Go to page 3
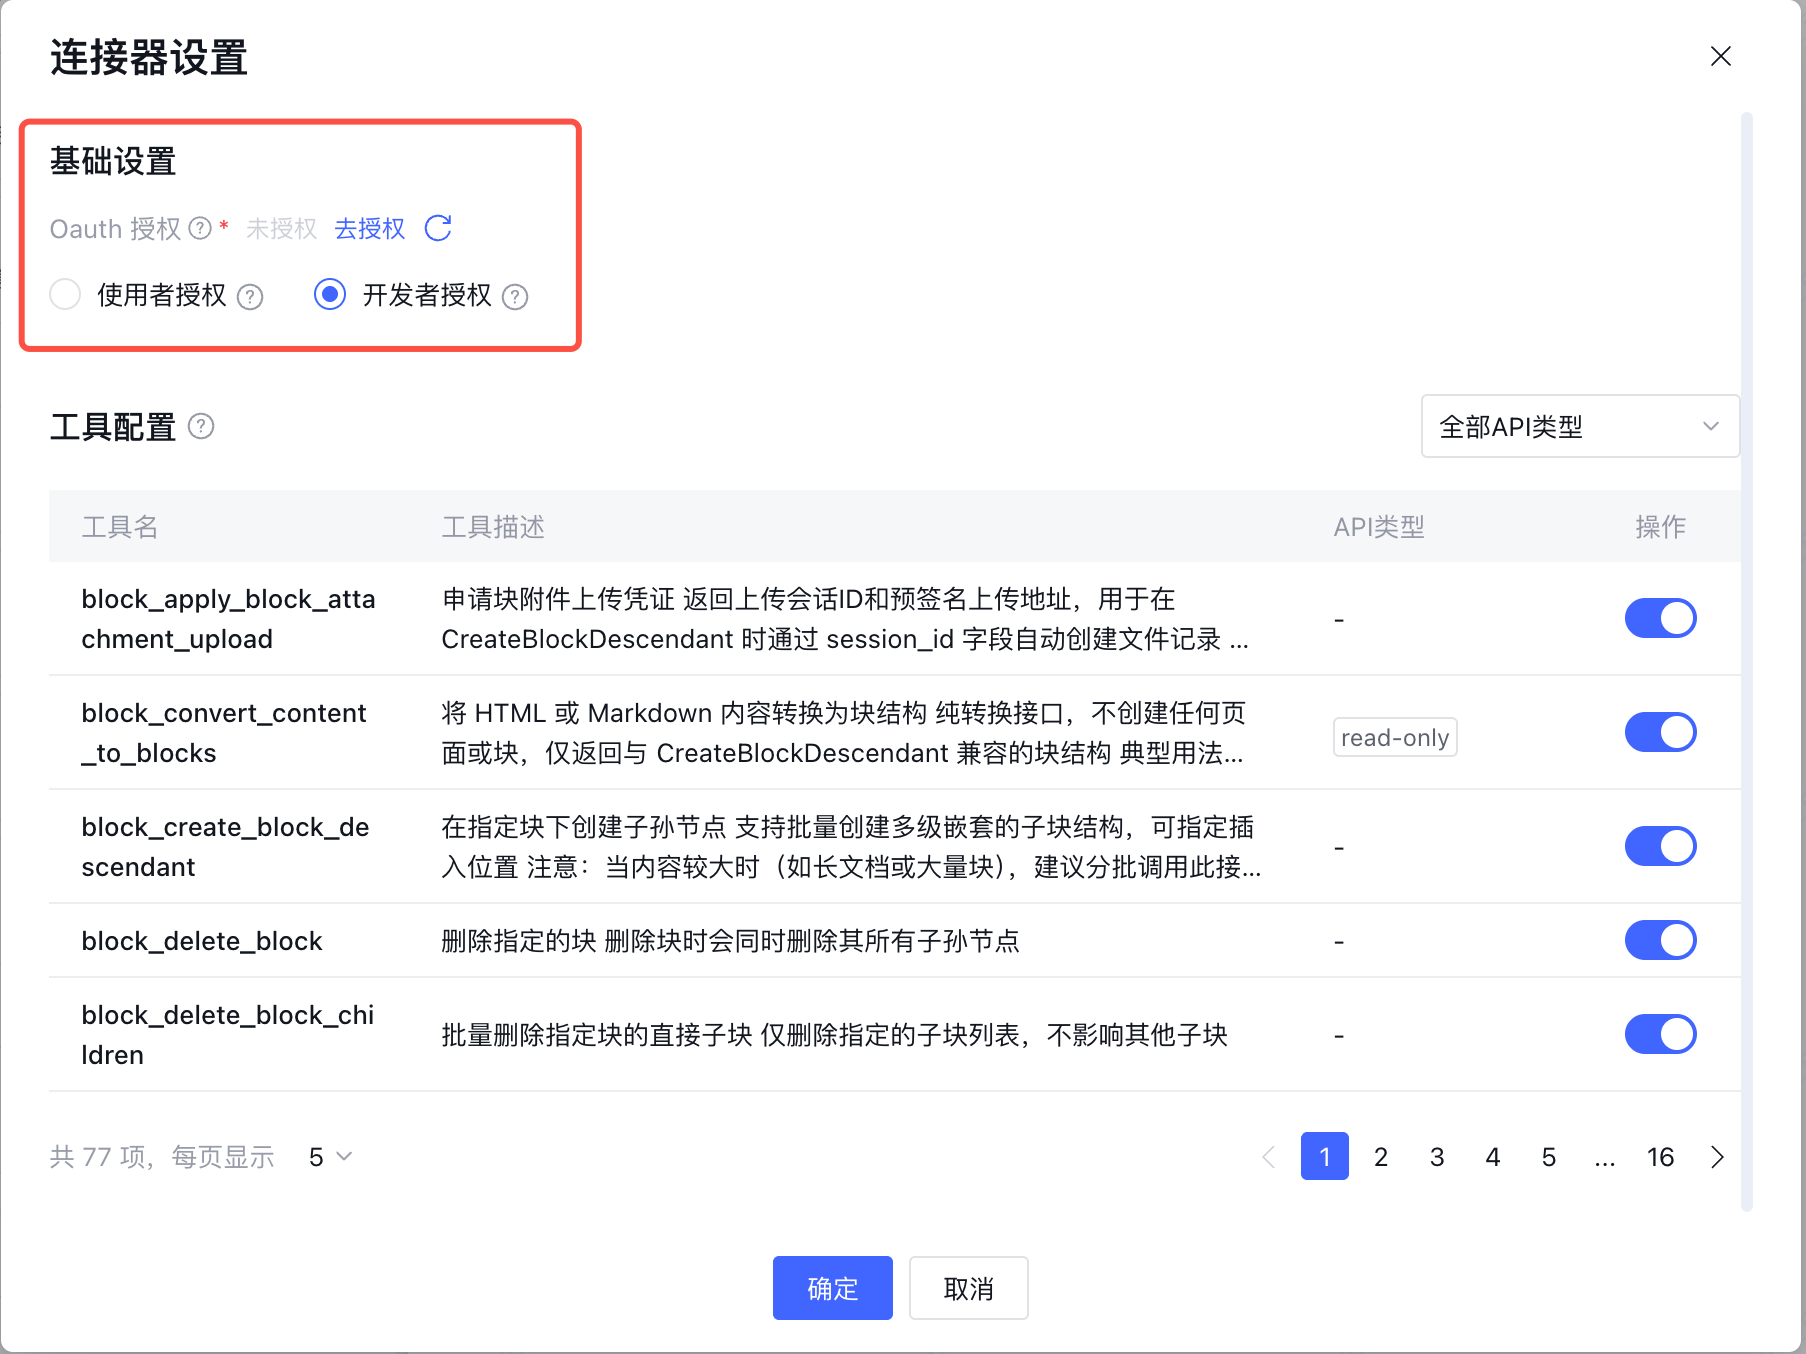1806x1354 pixels. [1437, 1156]
